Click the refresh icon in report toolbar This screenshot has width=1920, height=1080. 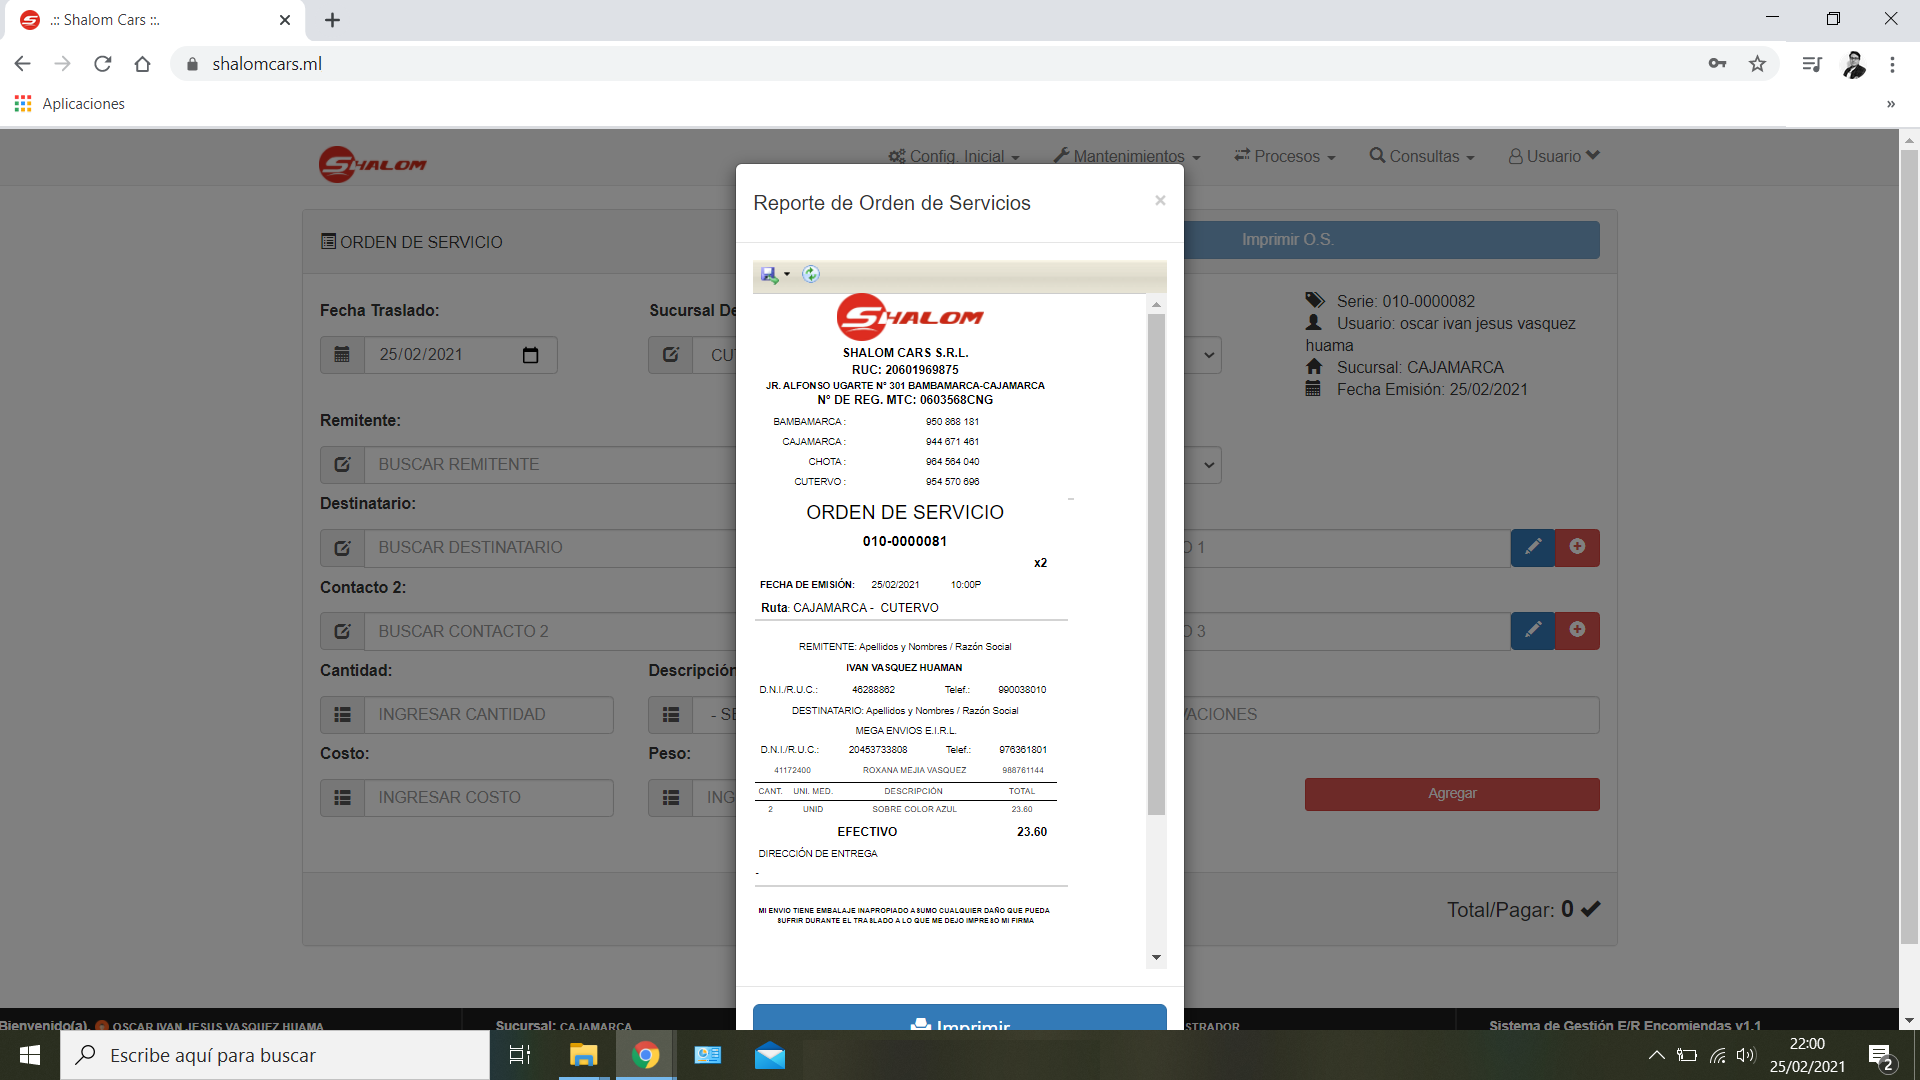811,275
